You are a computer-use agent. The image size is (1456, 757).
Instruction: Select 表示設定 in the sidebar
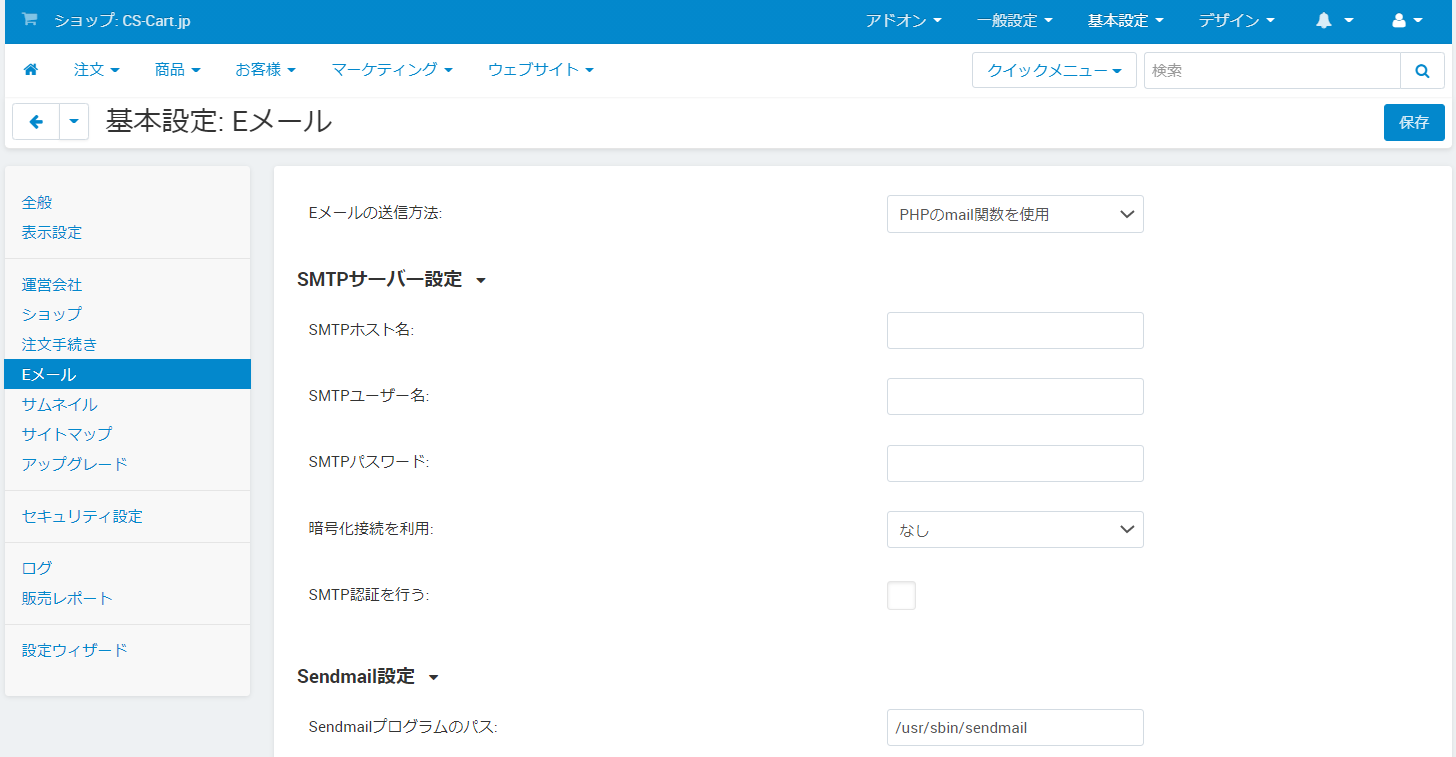tap(52, 232)
